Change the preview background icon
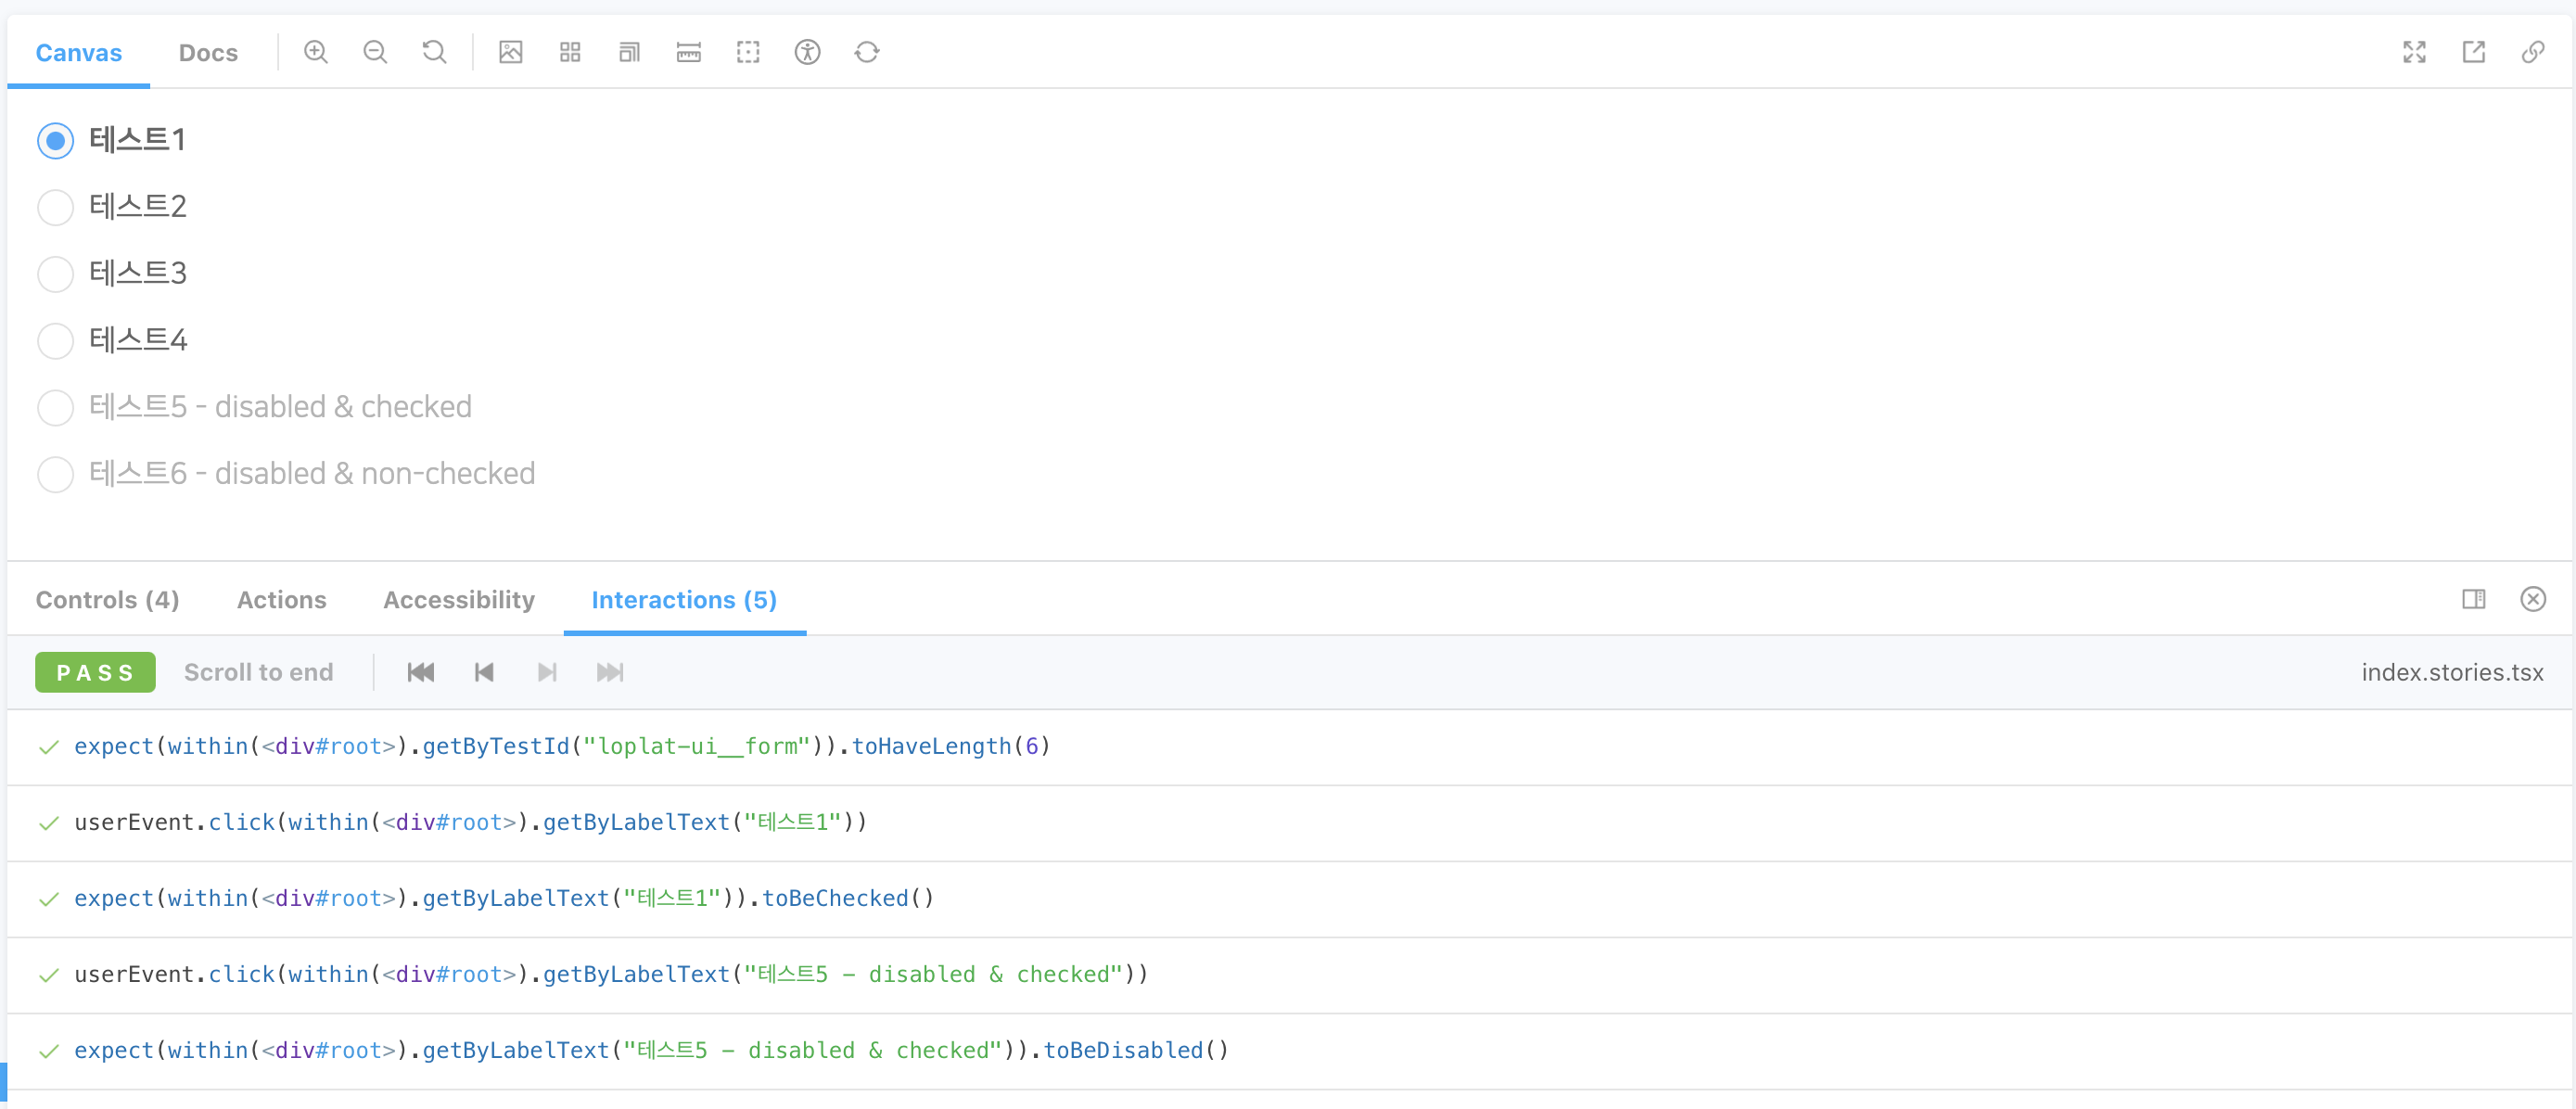Image resolution: width=2576 pixels, height=1109 pixels. coord(511,52)
